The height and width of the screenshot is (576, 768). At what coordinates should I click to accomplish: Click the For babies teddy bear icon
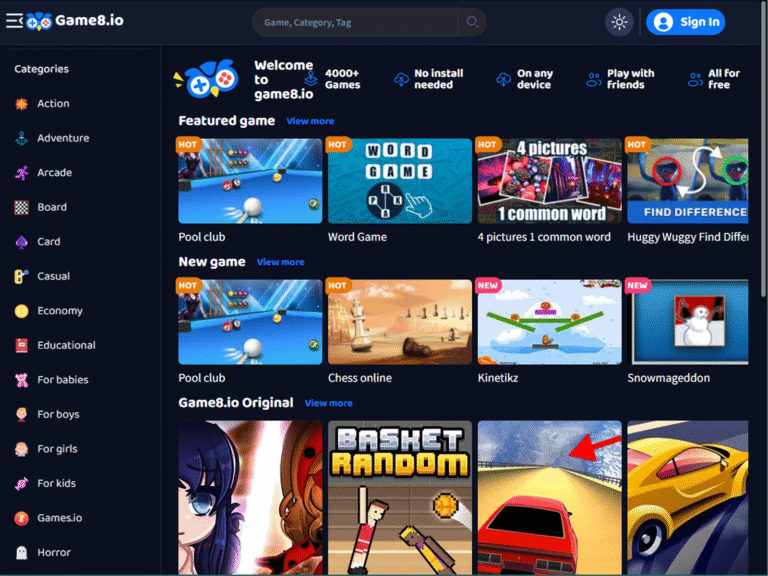click(x=22, y=380)
